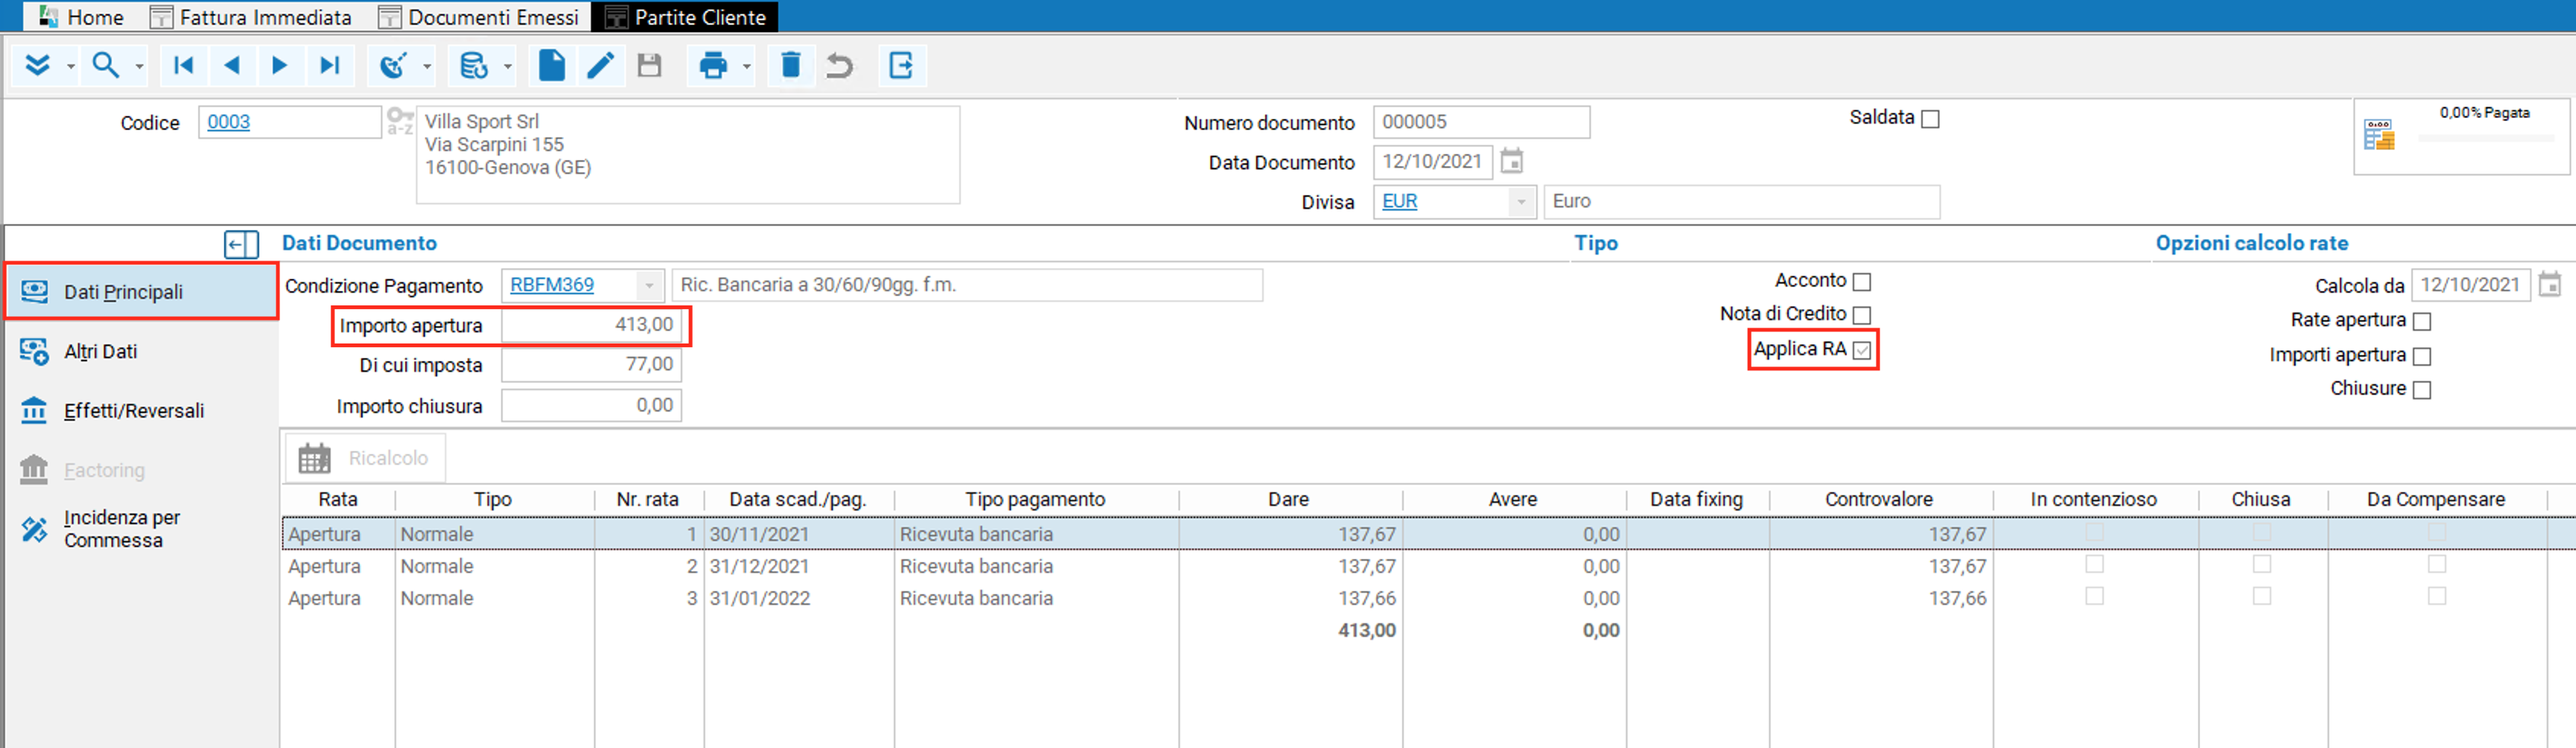2576x748 pixels.
Task: Click the printer icon
Action: tap(714, 66)
